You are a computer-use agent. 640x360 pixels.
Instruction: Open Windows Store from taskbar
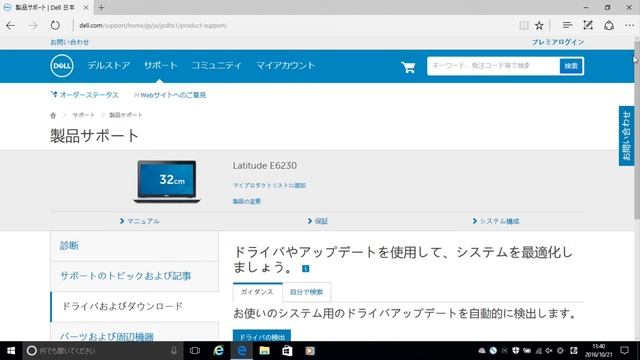287,351
